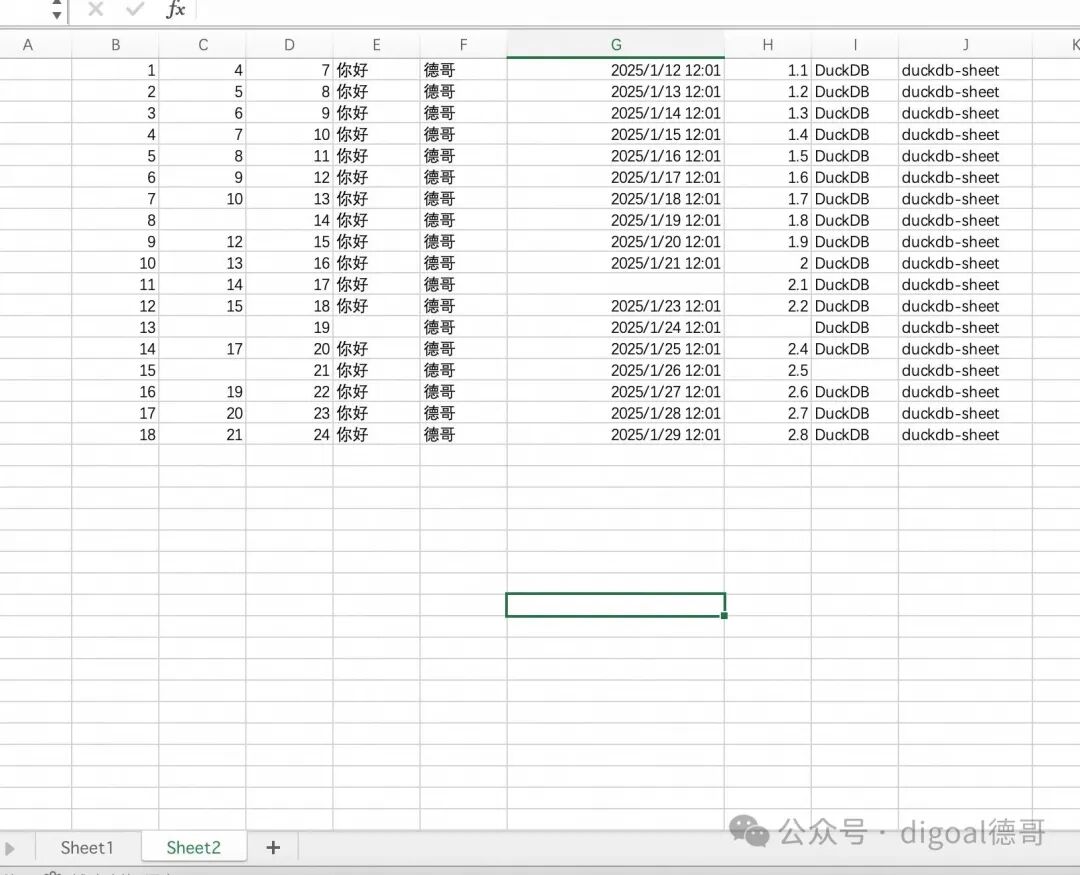Select the cell with value 2.8
The width and height of the screenshot is (1080, 875).
coord(767,435)
